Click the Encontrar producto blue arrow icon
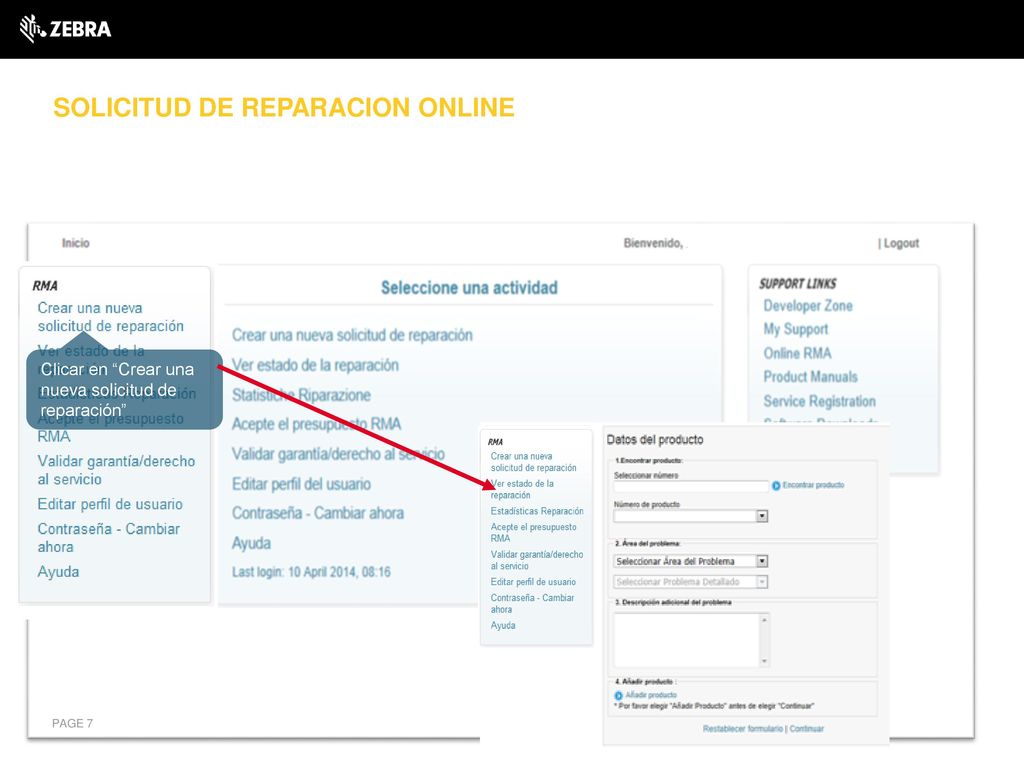 pyautogui.click(x=776, y=485)
